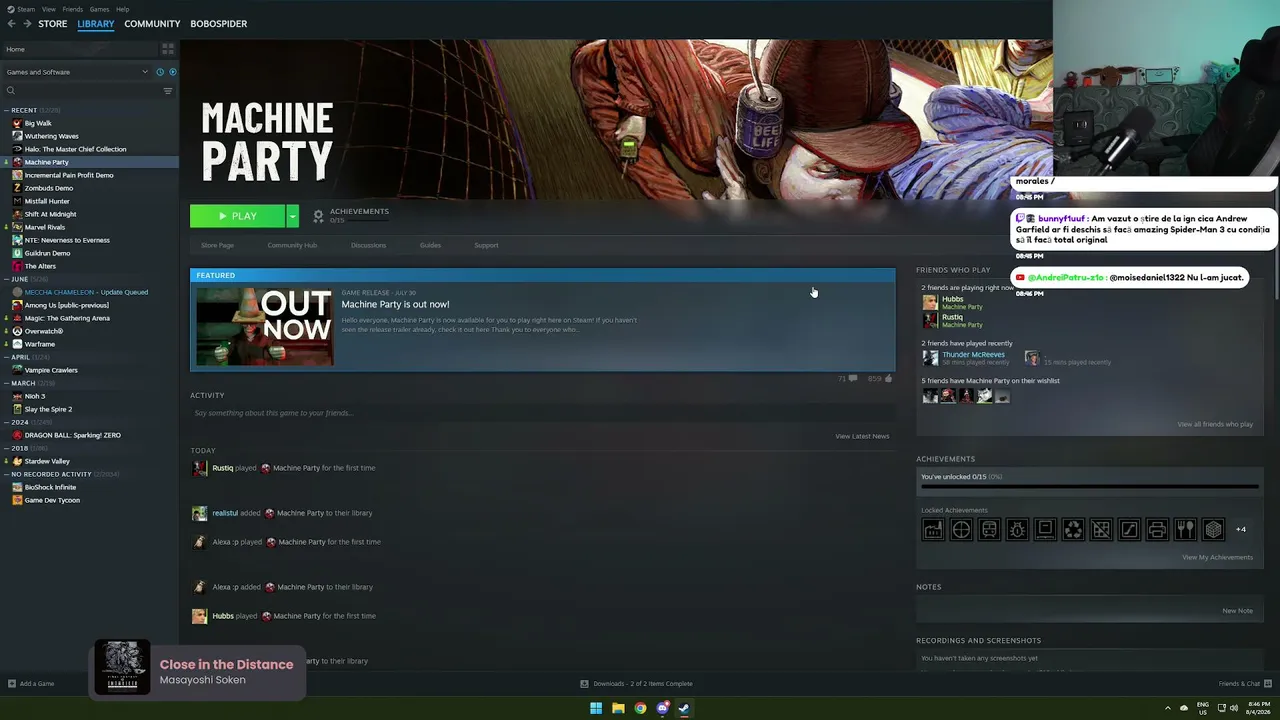Switch to the COMMUNITY tab
1280x720 pixels.
[x=152, y=24]
